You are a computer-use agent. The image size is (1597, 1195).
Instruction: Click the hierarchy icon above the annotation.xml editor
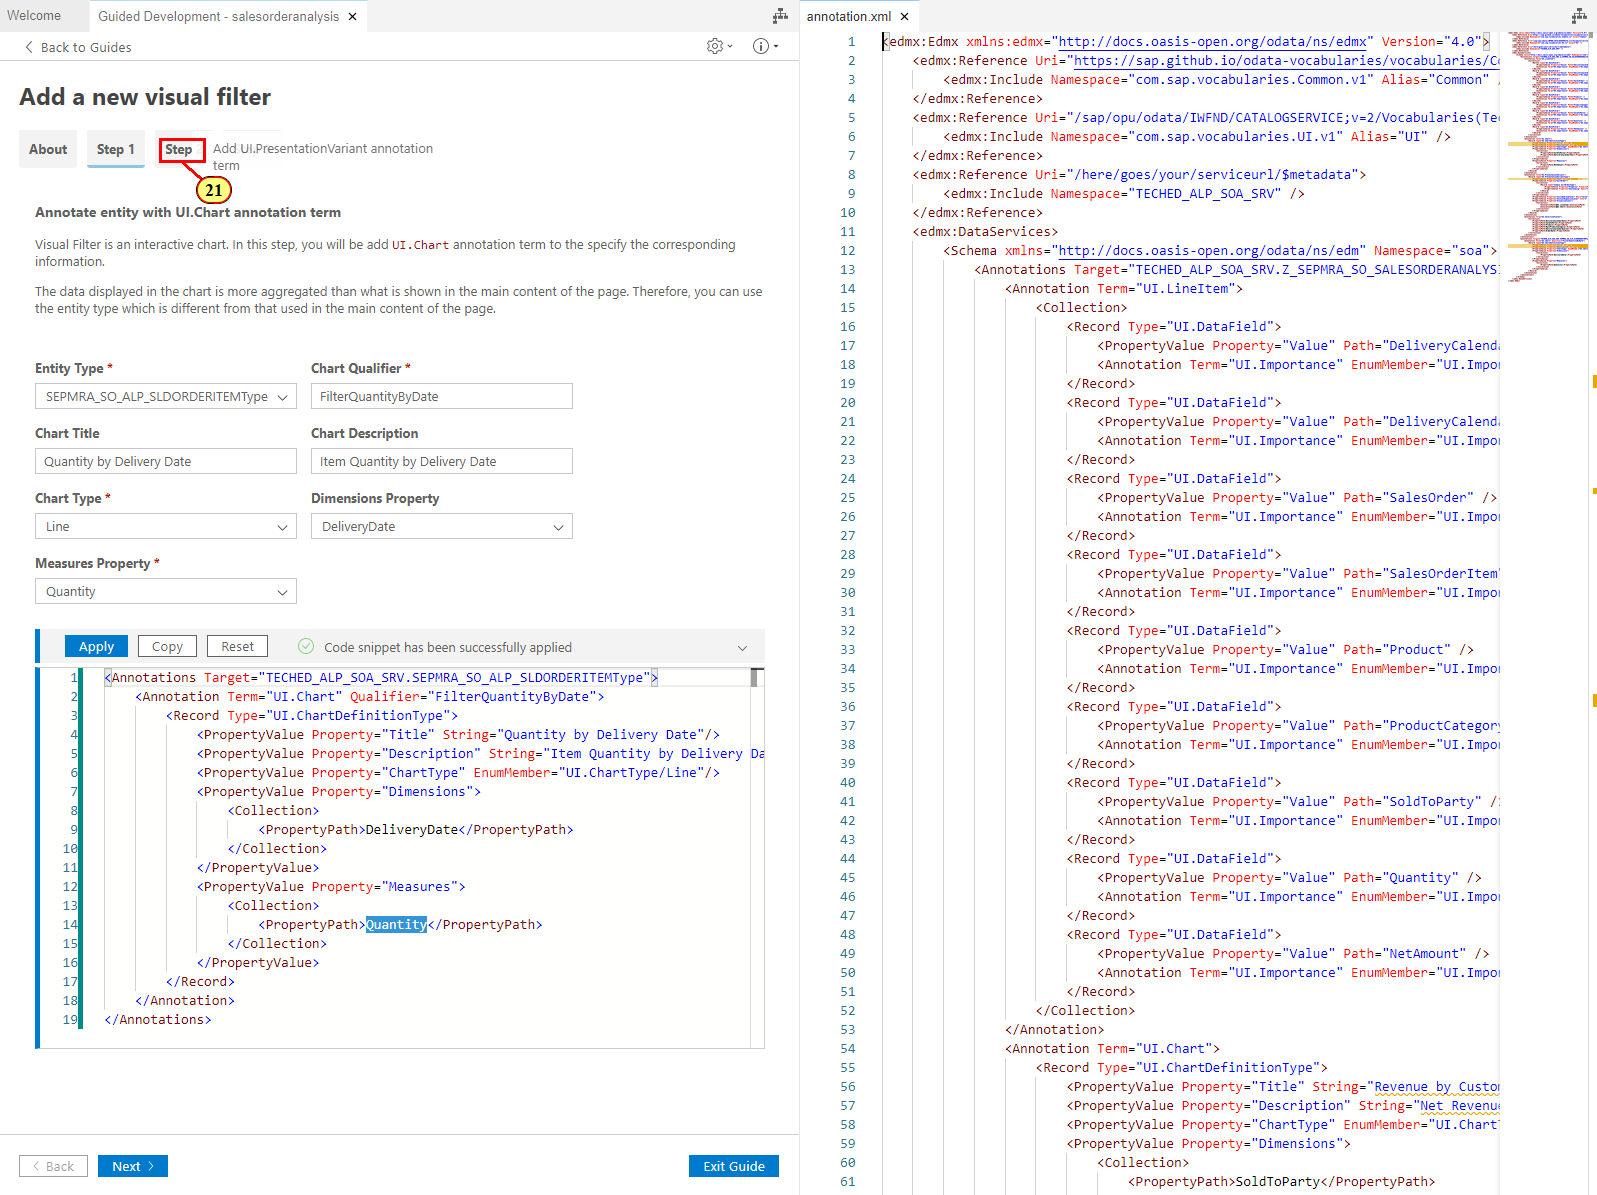[1579, 16]
